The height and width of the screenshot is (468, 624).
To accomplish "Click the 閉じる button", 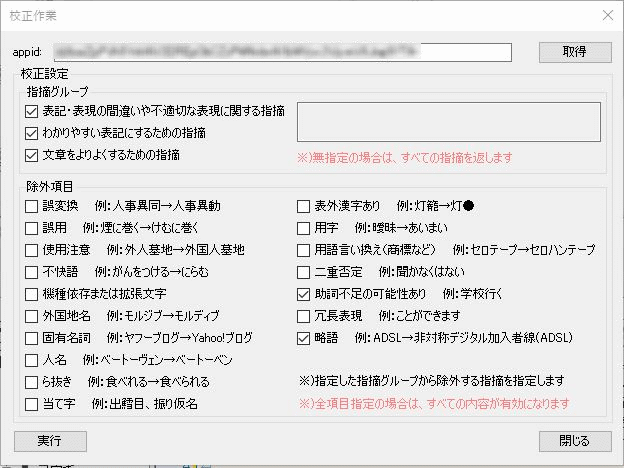I will point(575,441).
